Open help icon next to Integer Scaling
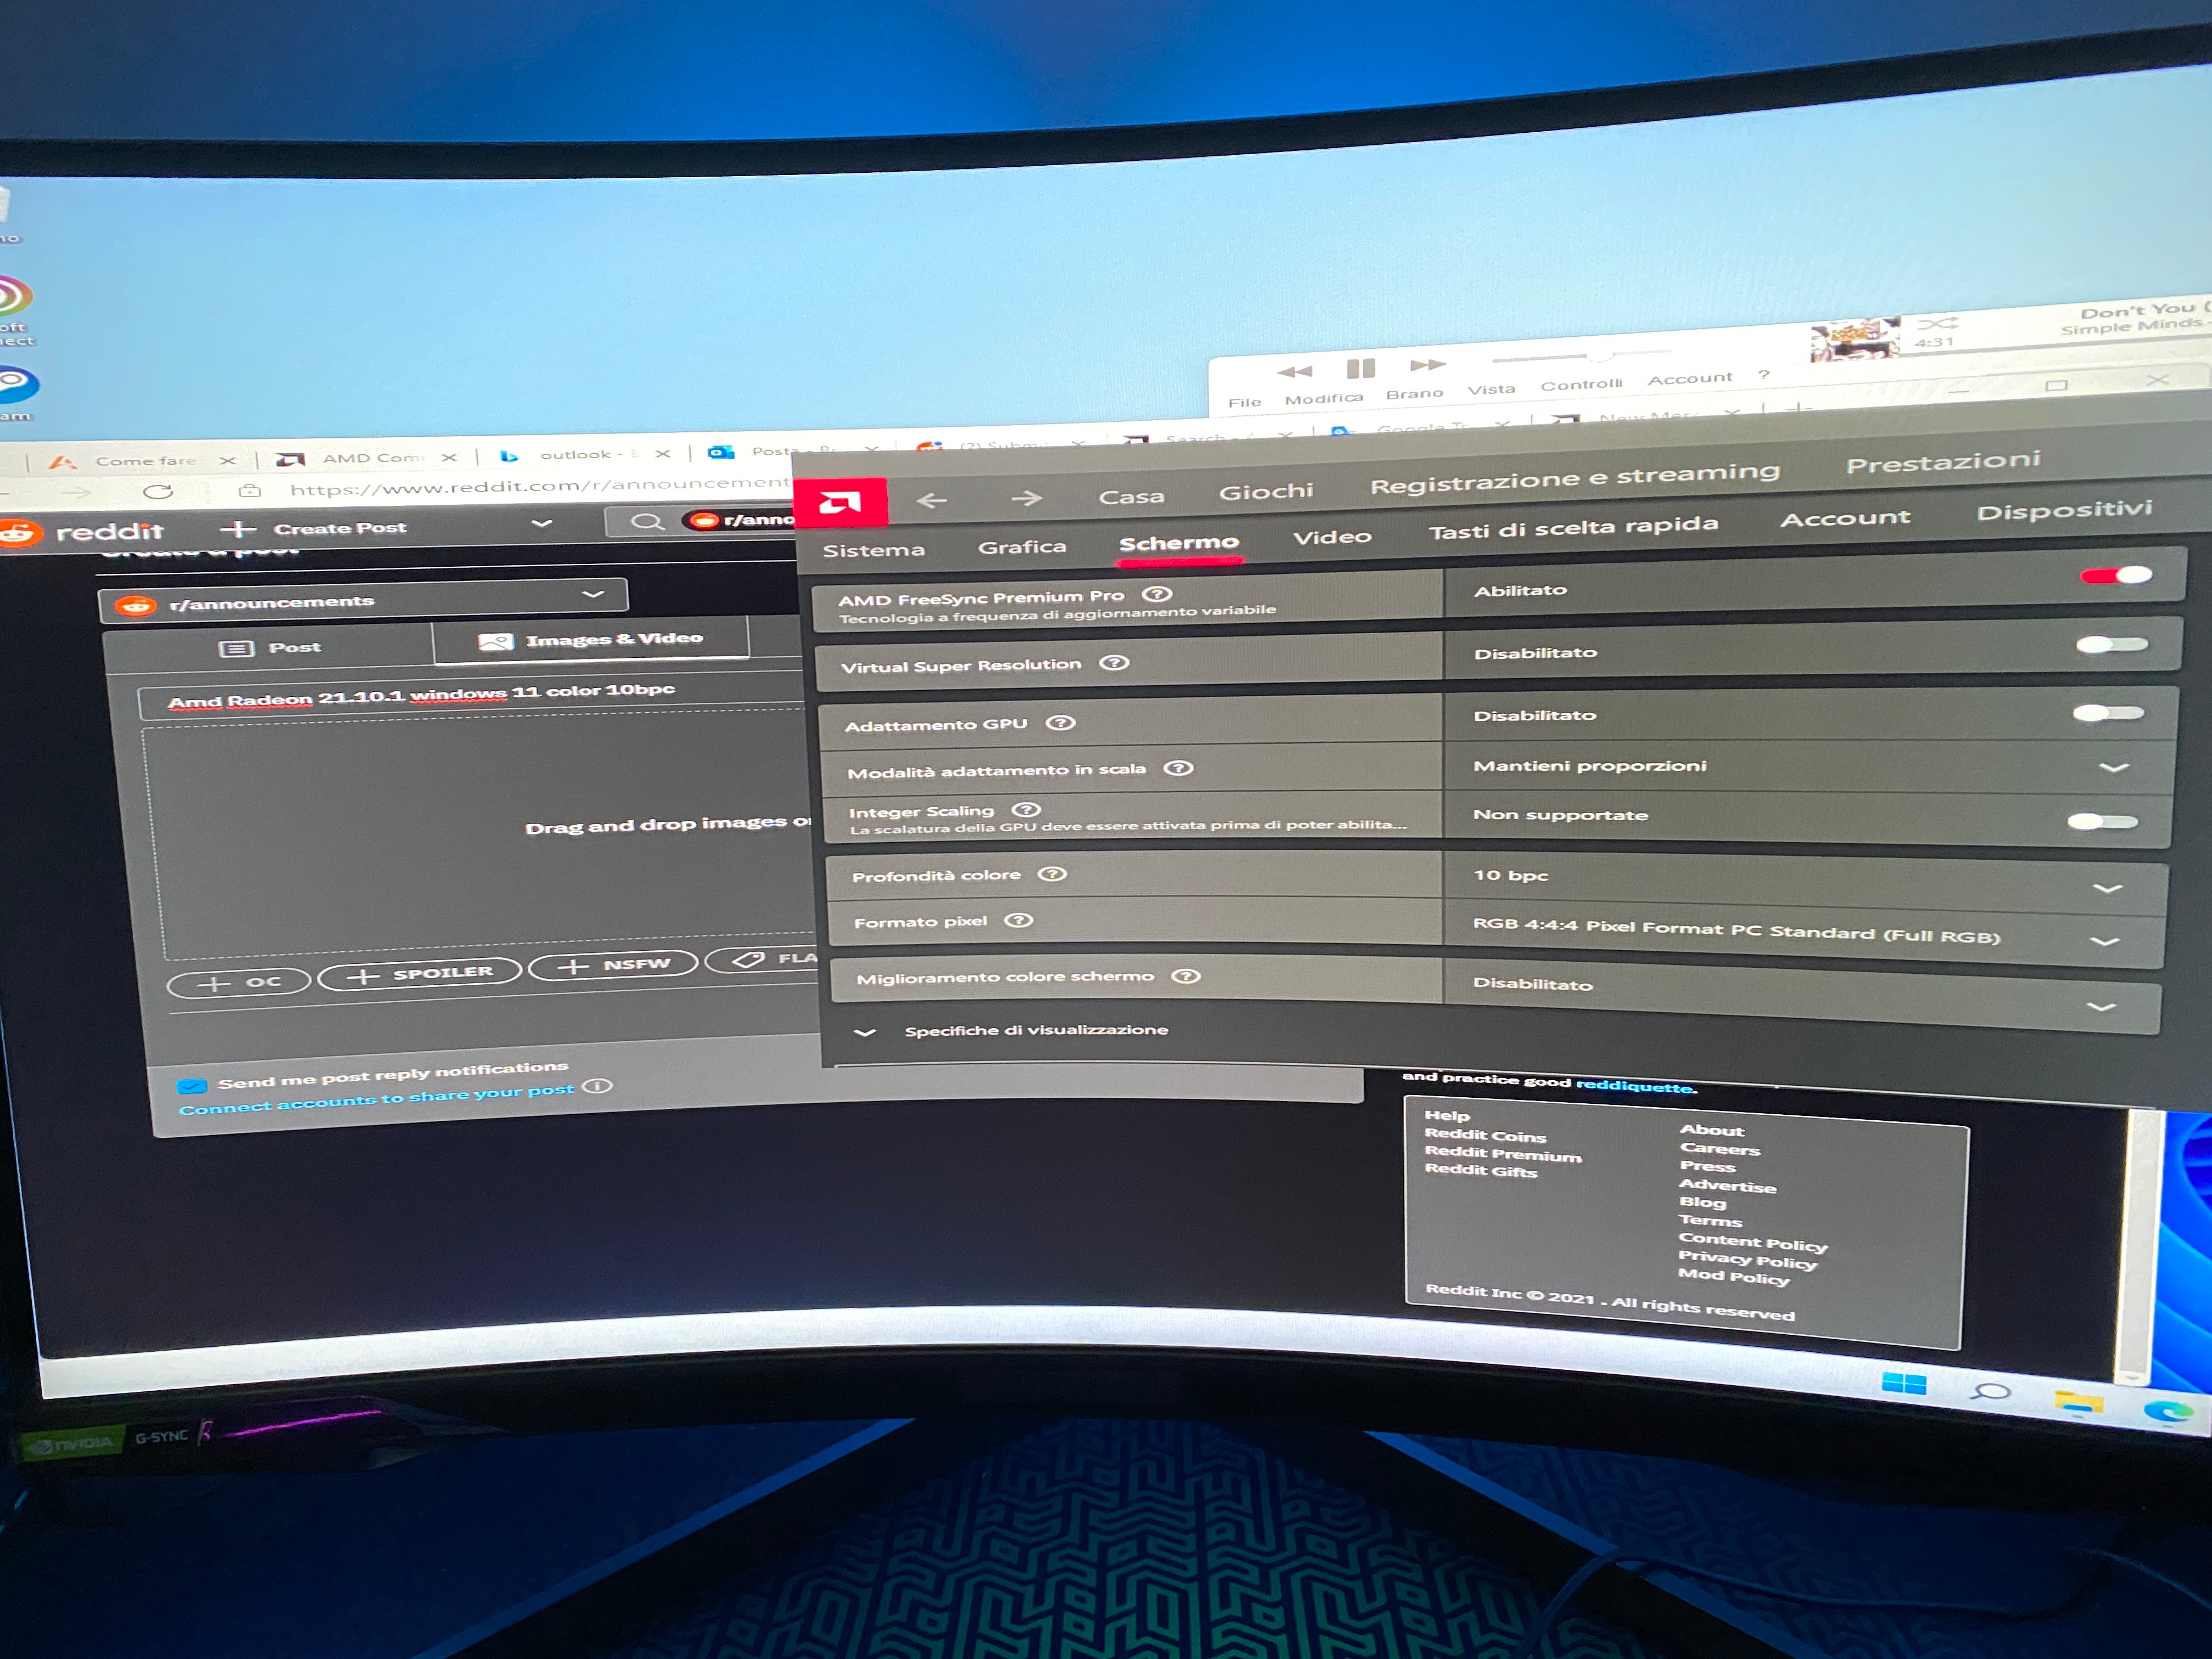The image size is (2212, 1659). [1027, 809]
